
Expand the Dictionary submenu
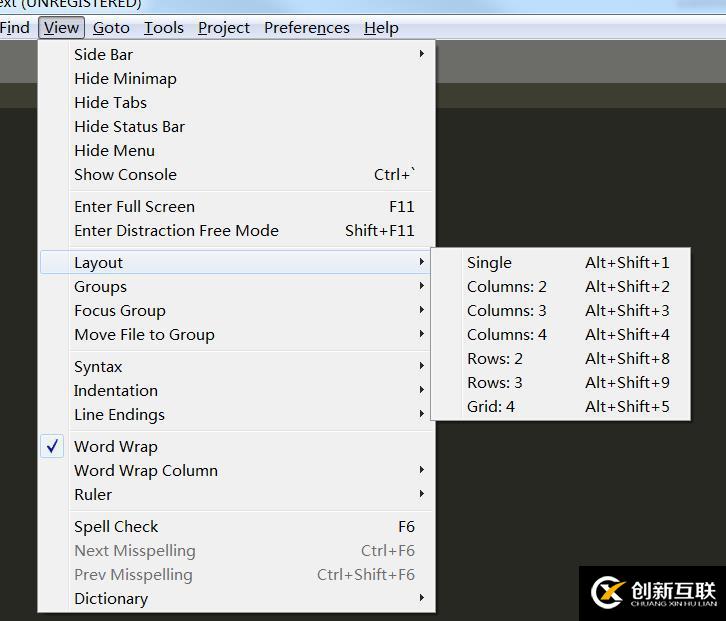tap(236, 599)
